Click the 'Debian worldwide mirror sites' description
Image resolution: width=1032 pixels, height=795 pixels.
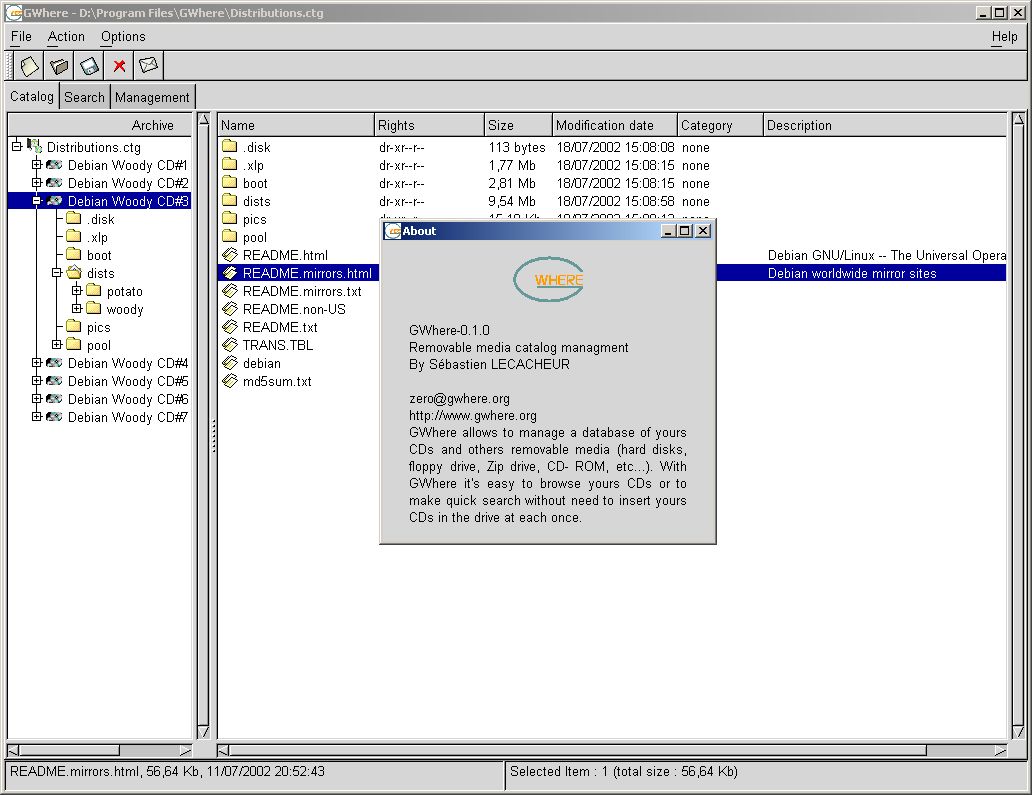click(852, 273)
